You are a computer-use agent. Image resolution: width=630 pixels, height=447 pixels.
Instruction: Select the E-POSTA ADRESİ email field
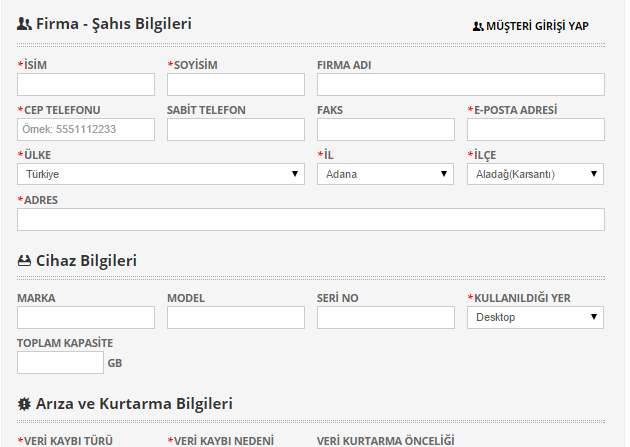(x=536, y=129)
